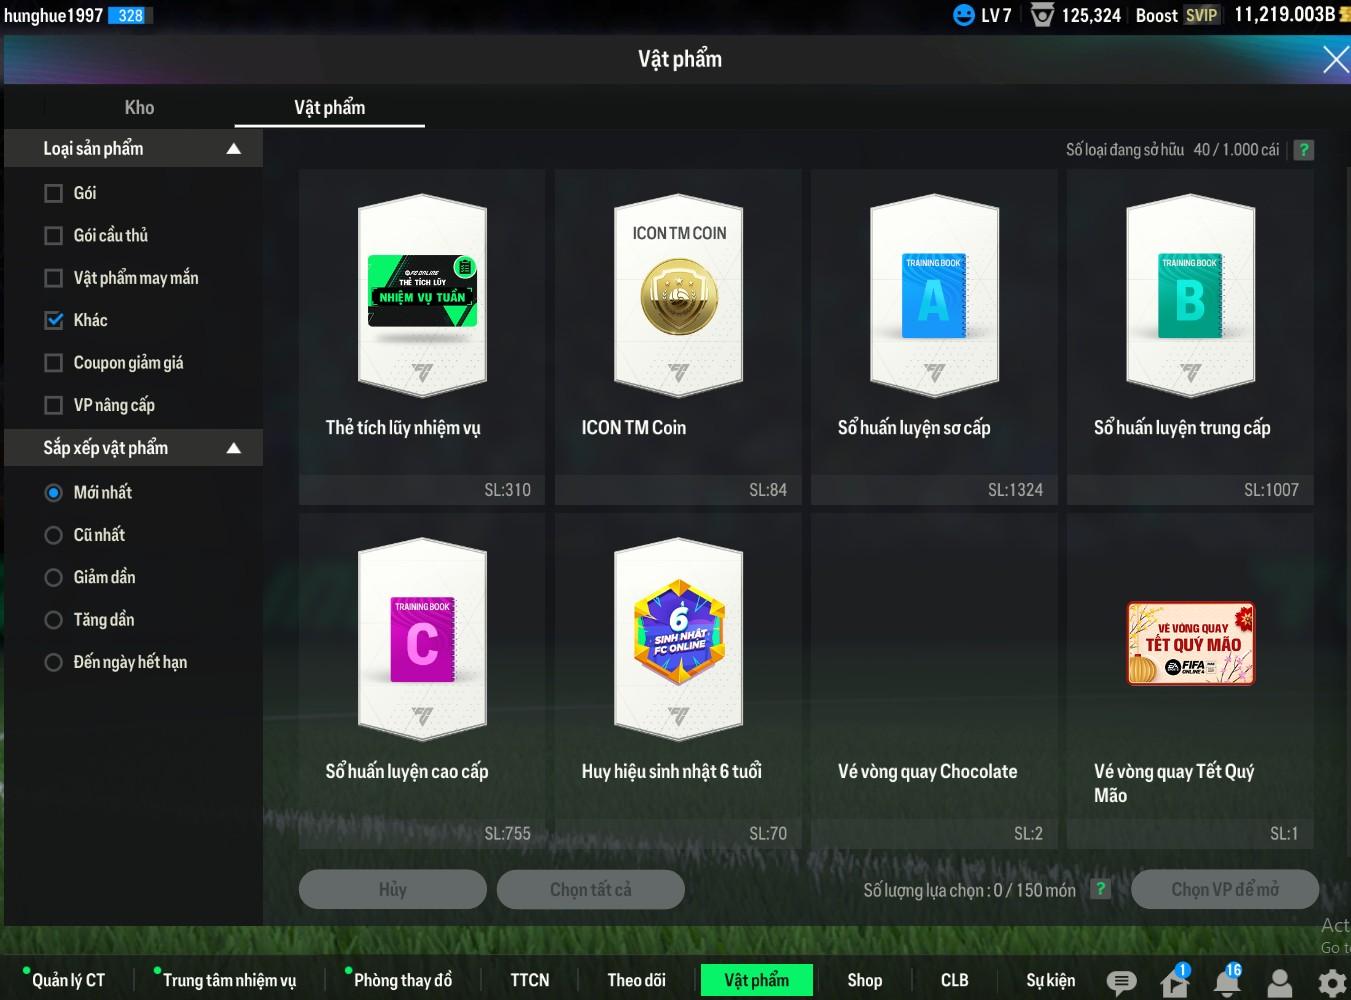1351x1000 pixels.
Task: Open the chat speech bubble icon
Action: coord(1121,982)
